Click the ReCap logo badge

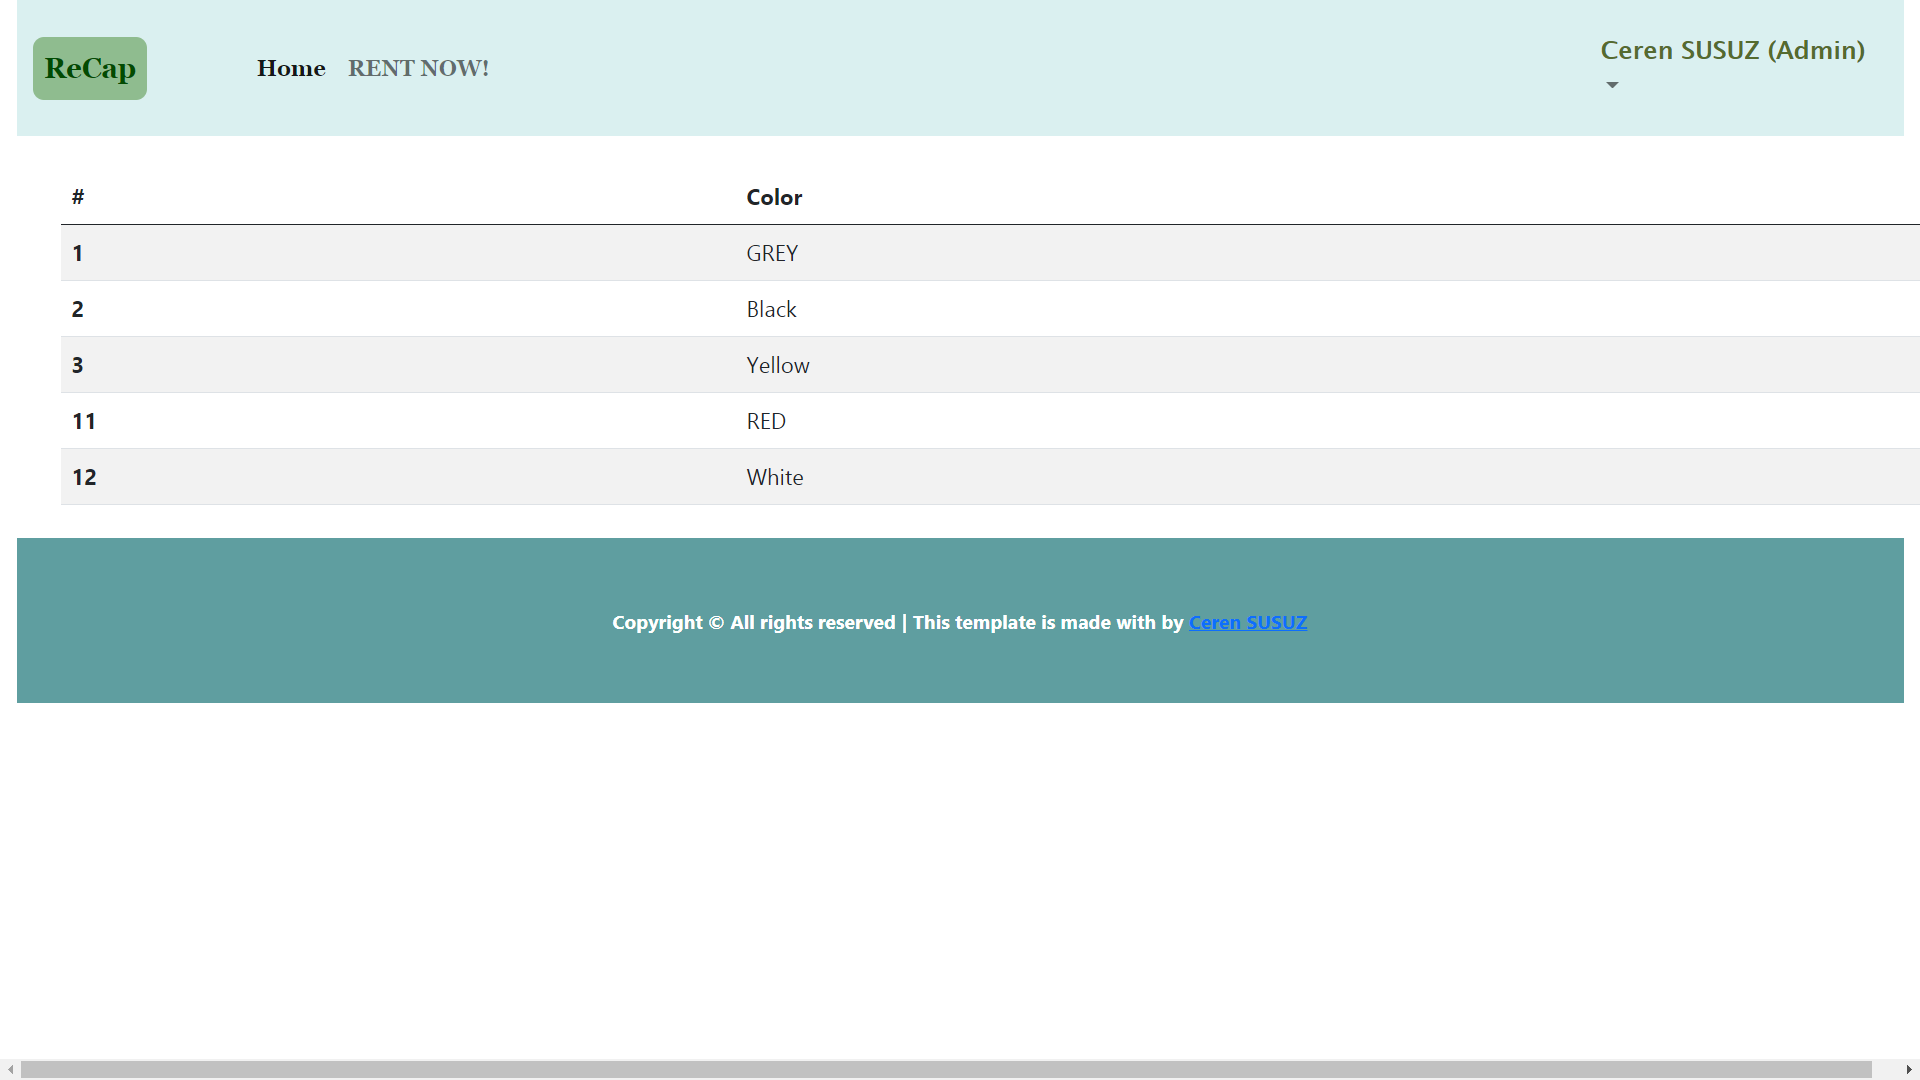[90, 68]
